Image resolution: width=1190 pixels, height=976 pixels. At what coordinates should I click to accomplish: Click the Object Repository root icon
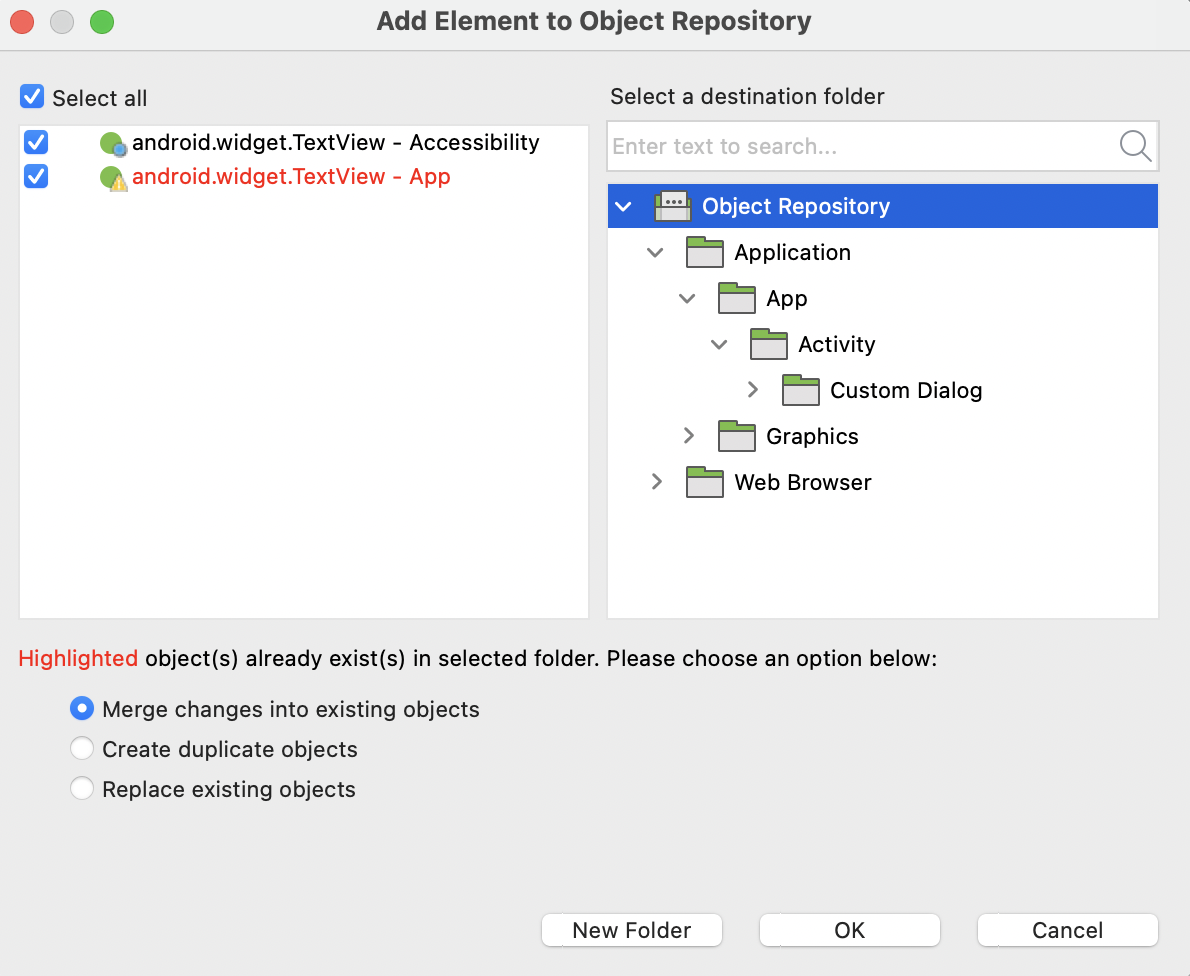(674, 206)
